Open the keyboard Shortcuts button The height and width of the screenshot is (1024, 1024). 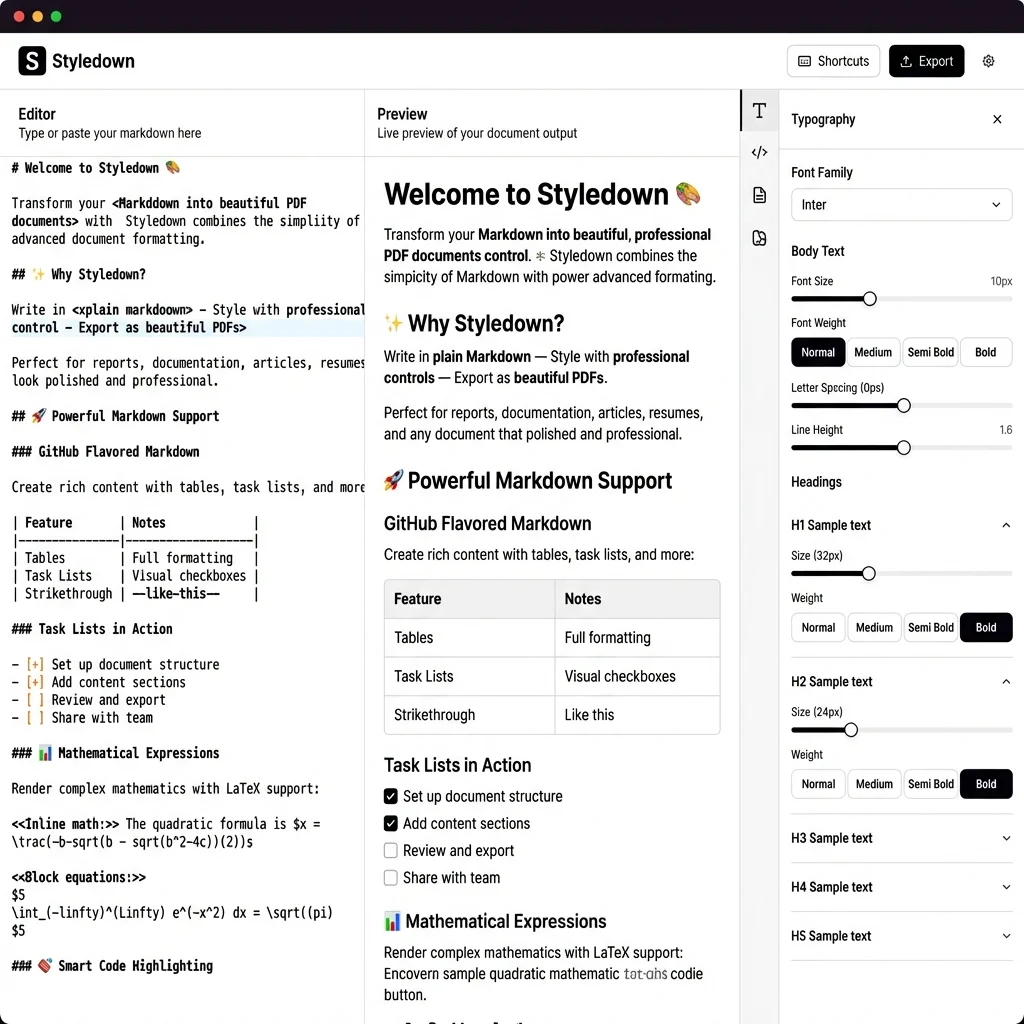click(833, 61)
